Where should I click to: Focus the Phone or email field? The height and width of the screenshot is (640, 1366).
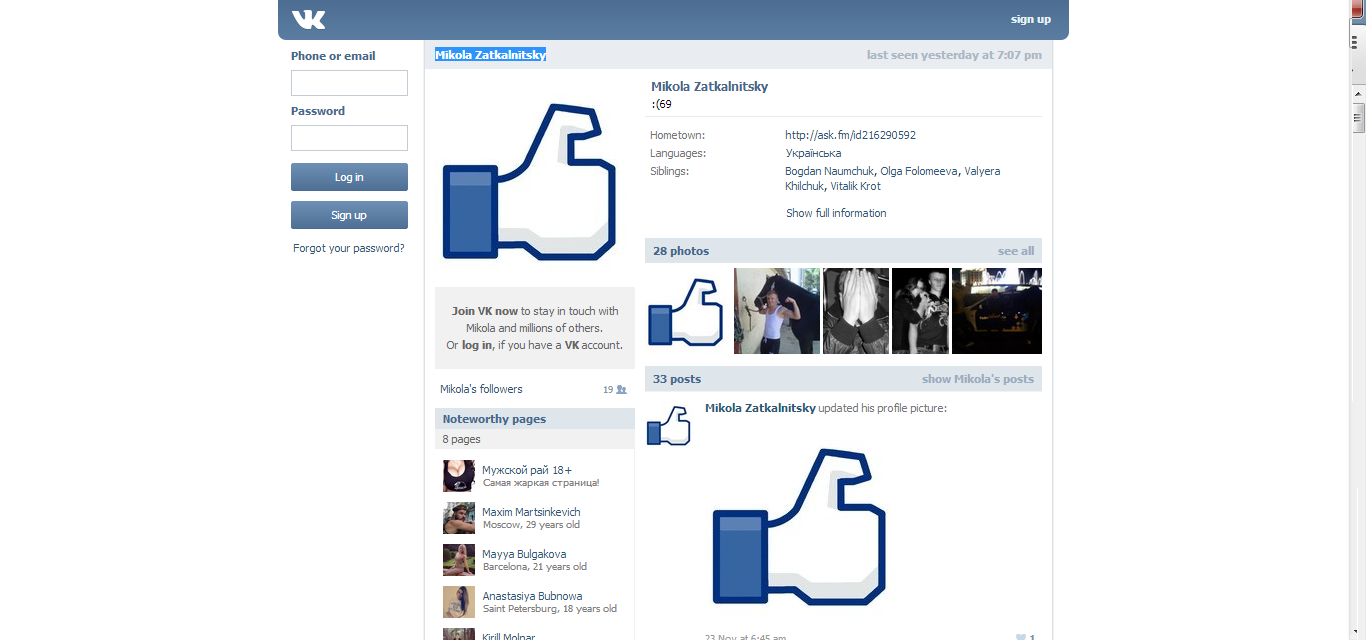349,83
